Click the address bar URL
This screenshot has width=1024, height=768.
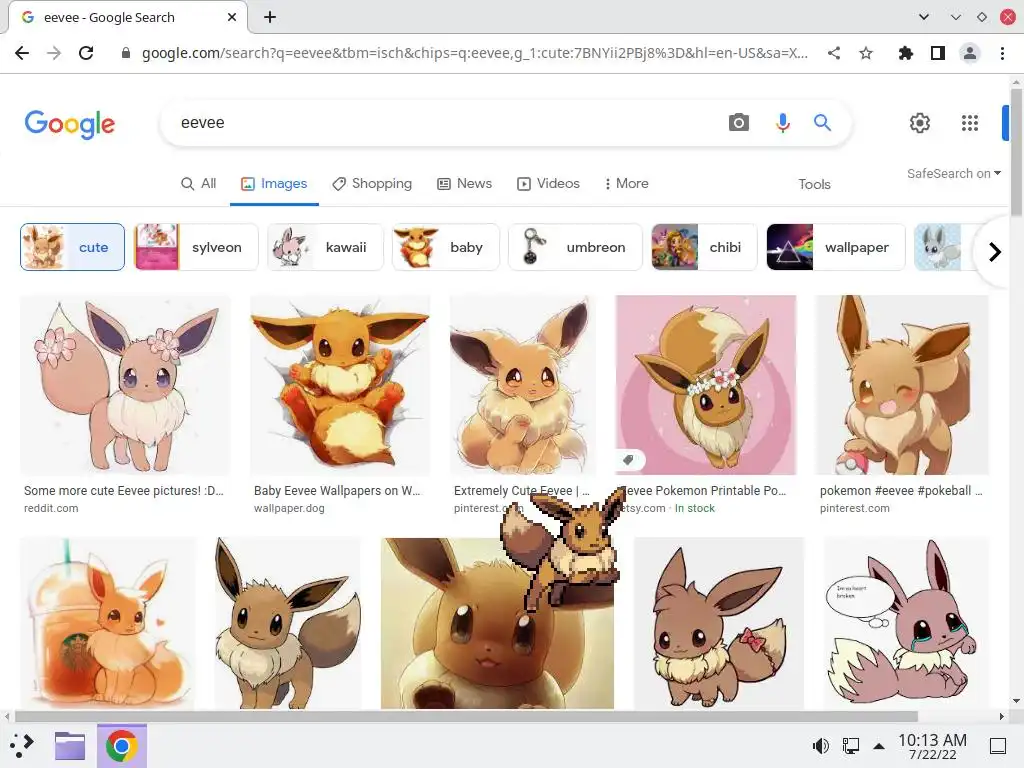click(x=475, y=53)
